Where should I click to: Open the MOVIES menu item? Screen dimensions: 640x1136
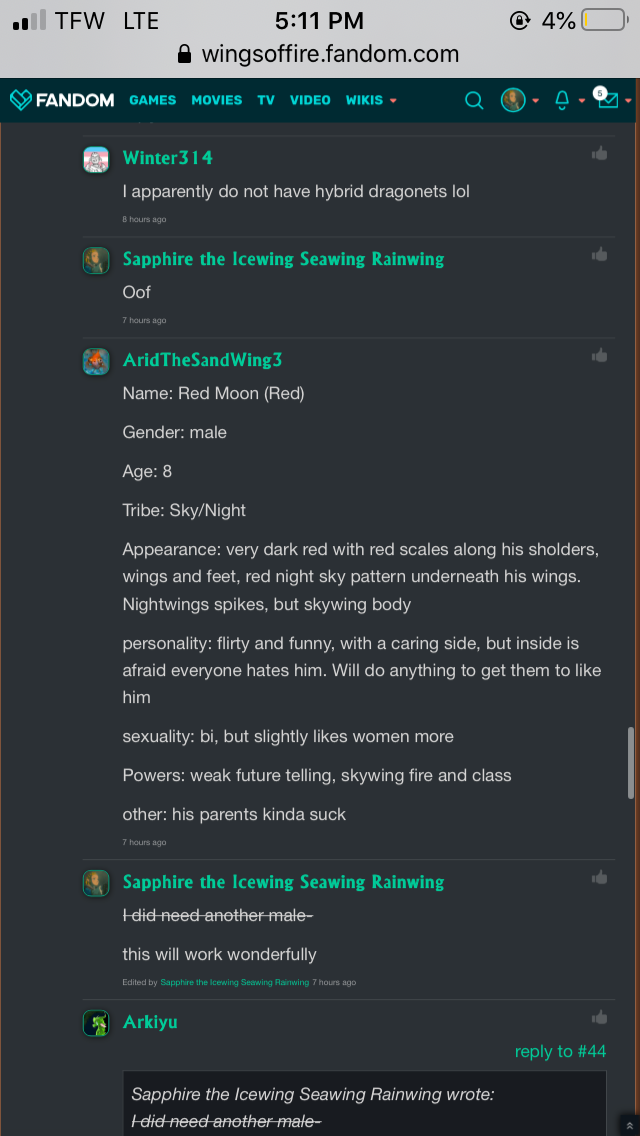[x=216, y=100]
